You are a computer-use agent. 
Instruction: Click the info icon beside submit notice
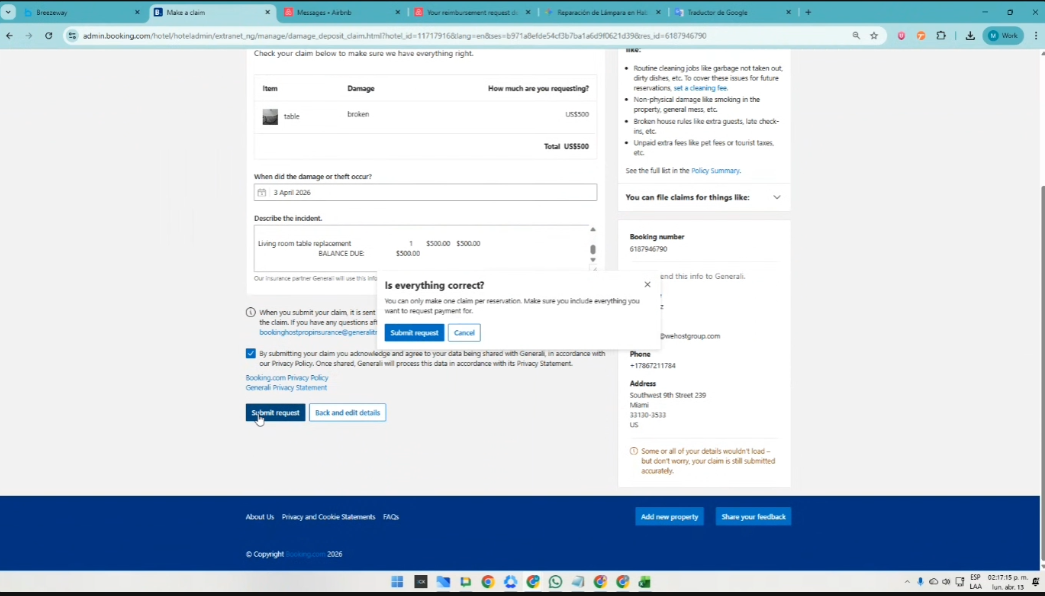(251, 312)
